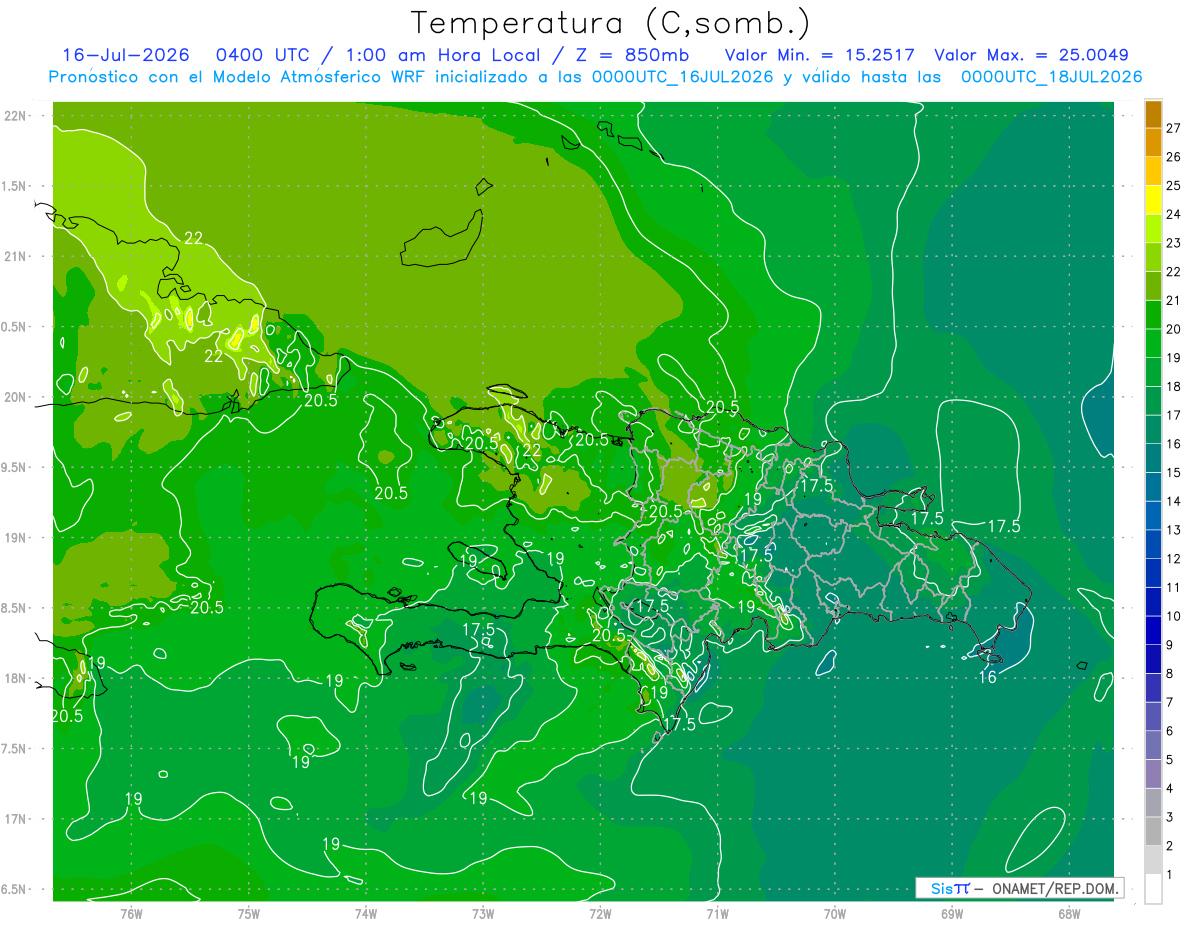Click the "73W" longitude axis label
The image size is (1200, 927).
[x=483, y=914]
